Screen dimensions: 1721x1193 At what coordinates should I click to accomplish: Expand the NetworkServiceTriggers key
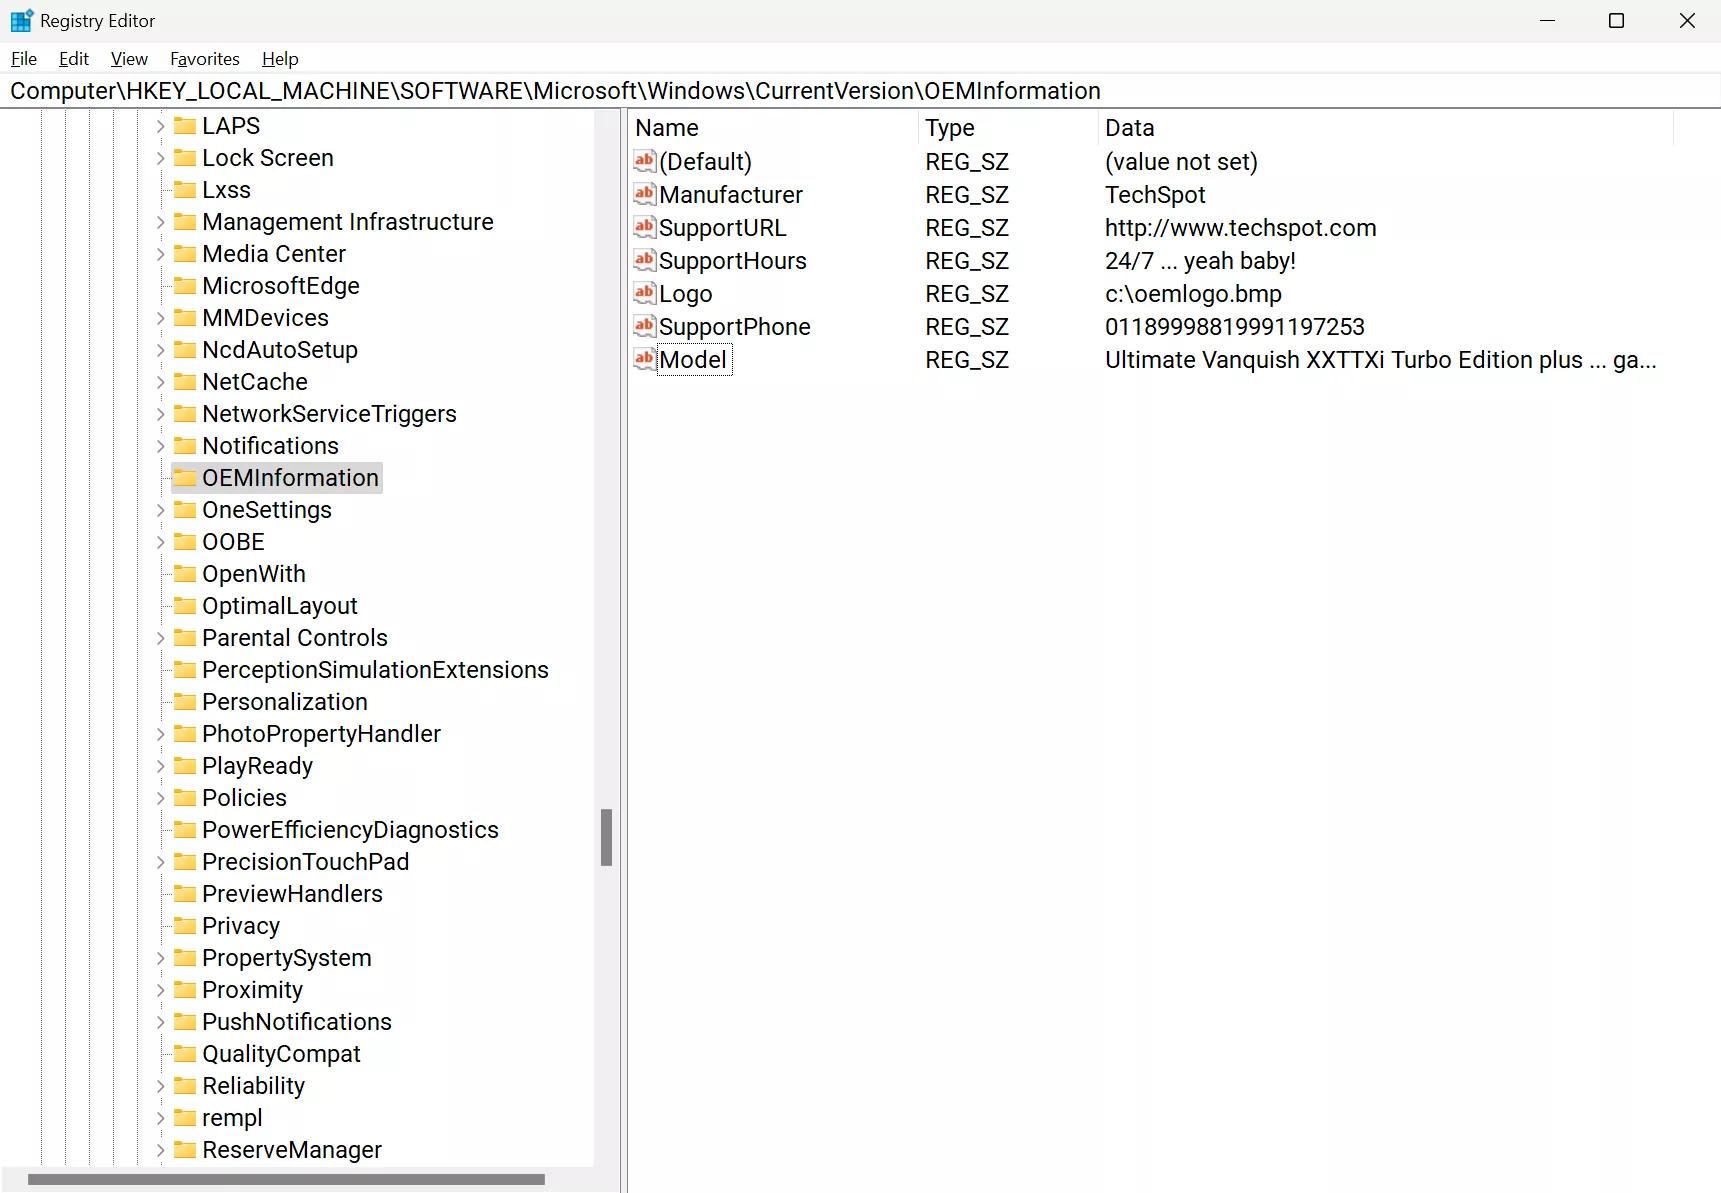(160, 414)
